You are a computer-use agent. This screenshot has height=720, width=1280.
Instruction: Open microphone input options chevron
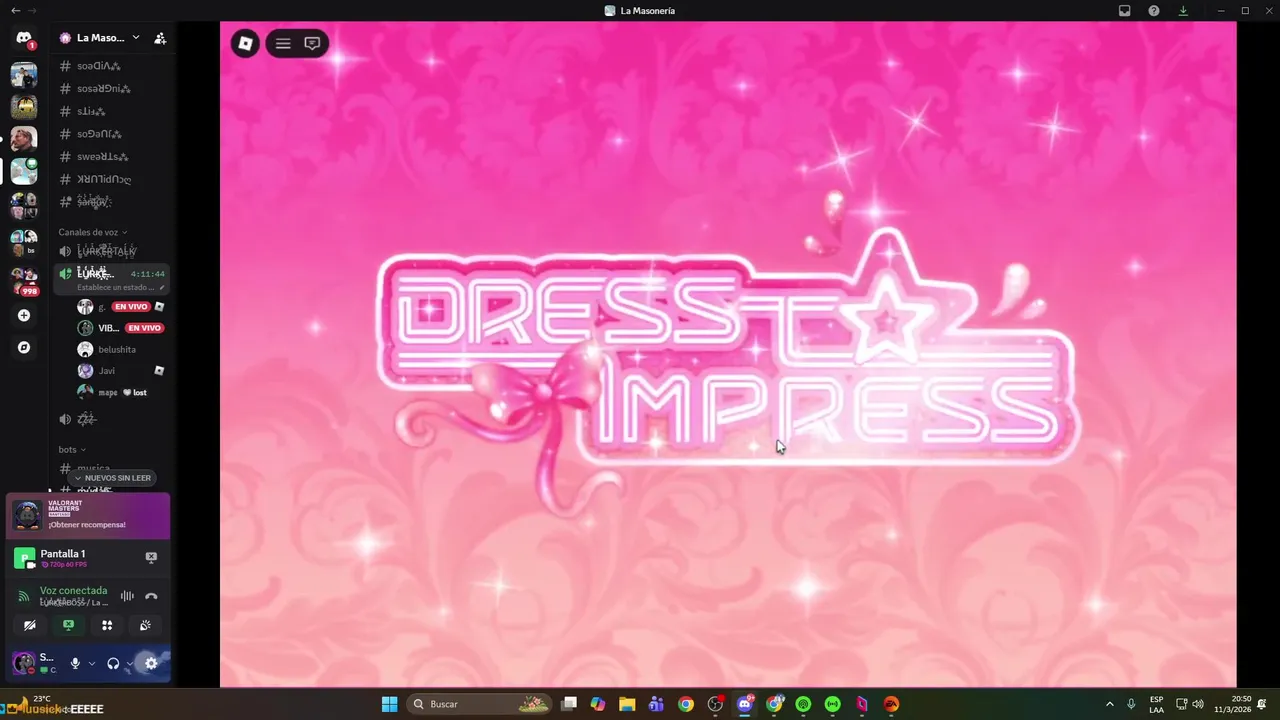pyautogui.click(x=92, y=663)
